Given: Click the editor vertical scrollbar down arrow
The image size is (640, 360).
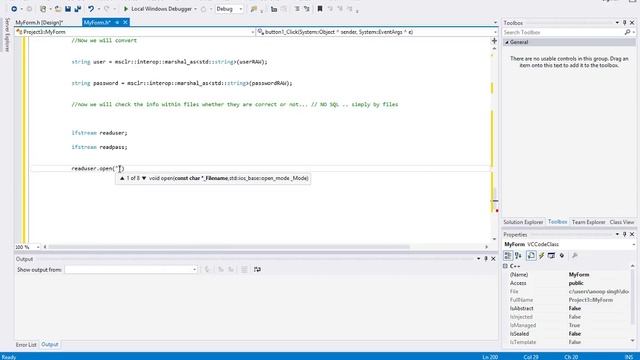Looking at the screenshot, I should pos(494,239).
